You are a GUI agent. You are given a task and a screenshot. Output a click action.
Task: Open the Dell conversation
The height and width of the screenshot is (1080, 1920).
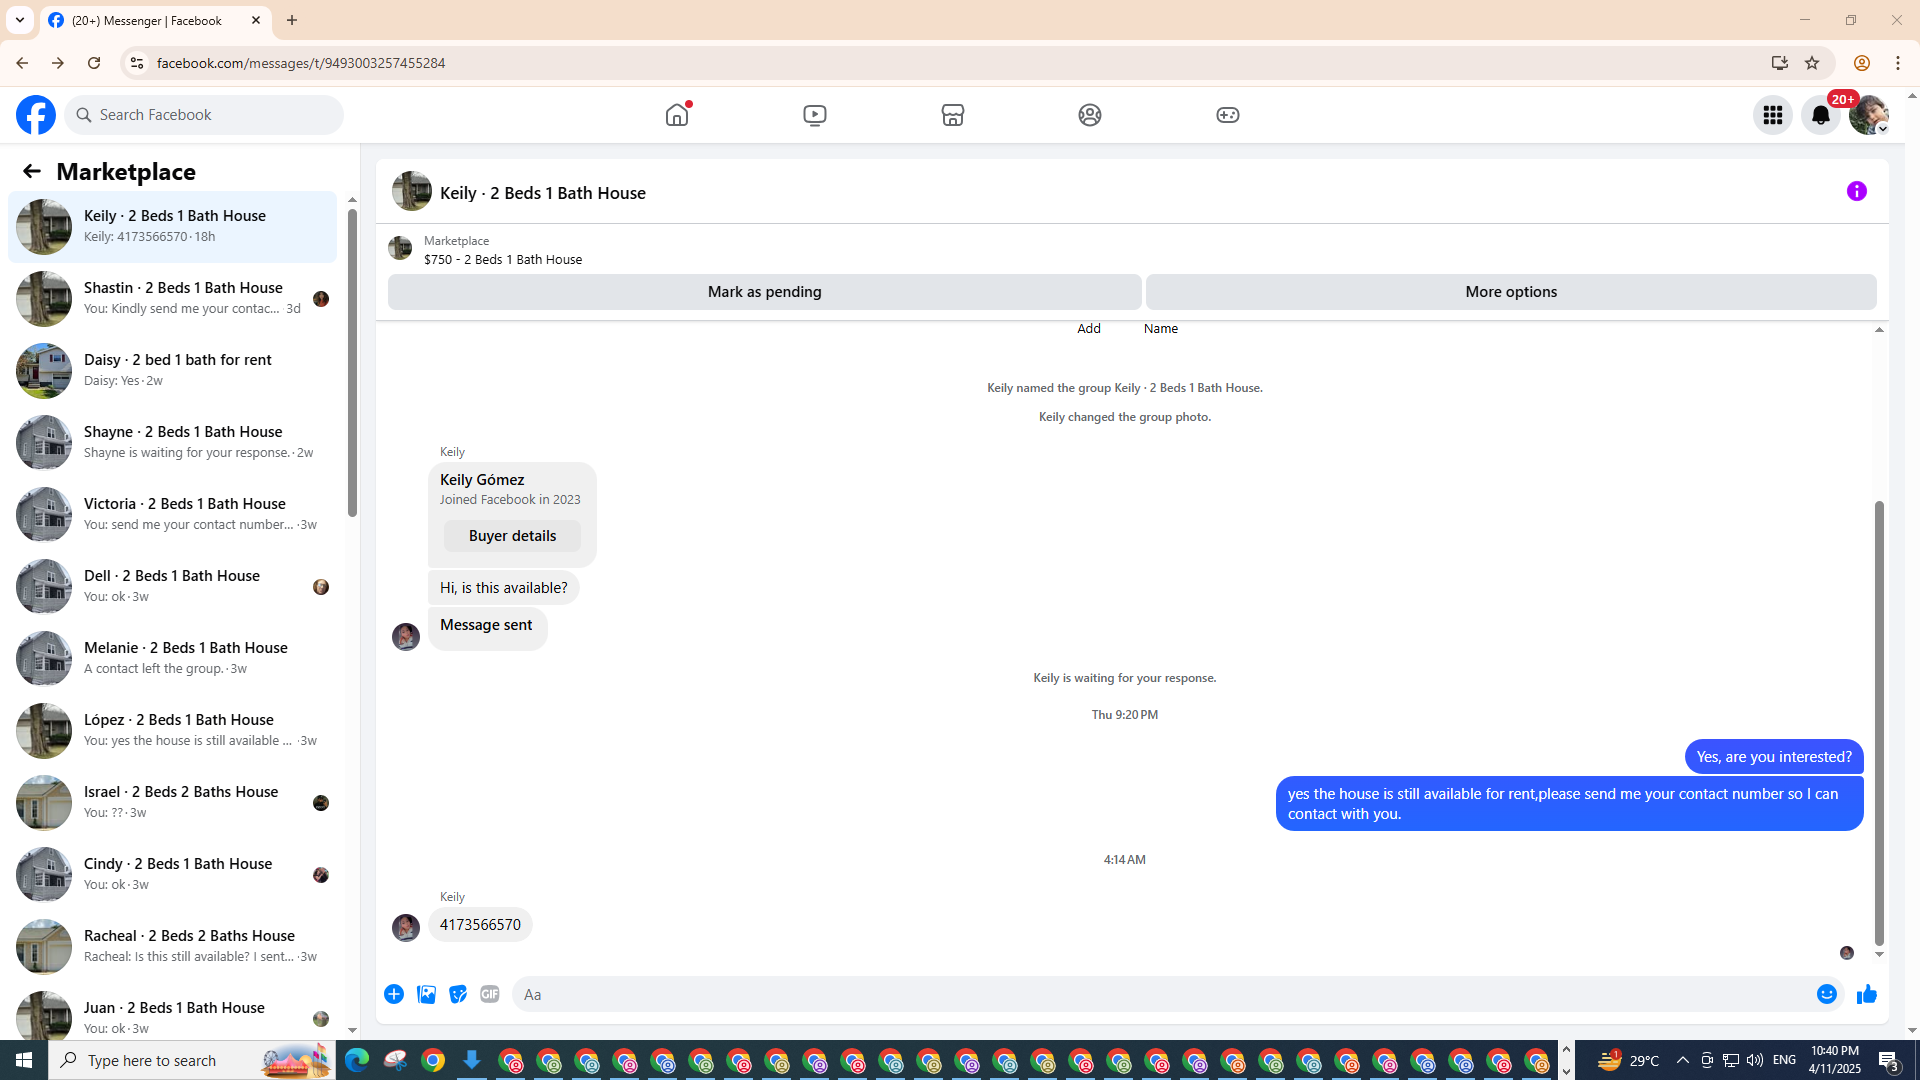click(x=173, y=587)
